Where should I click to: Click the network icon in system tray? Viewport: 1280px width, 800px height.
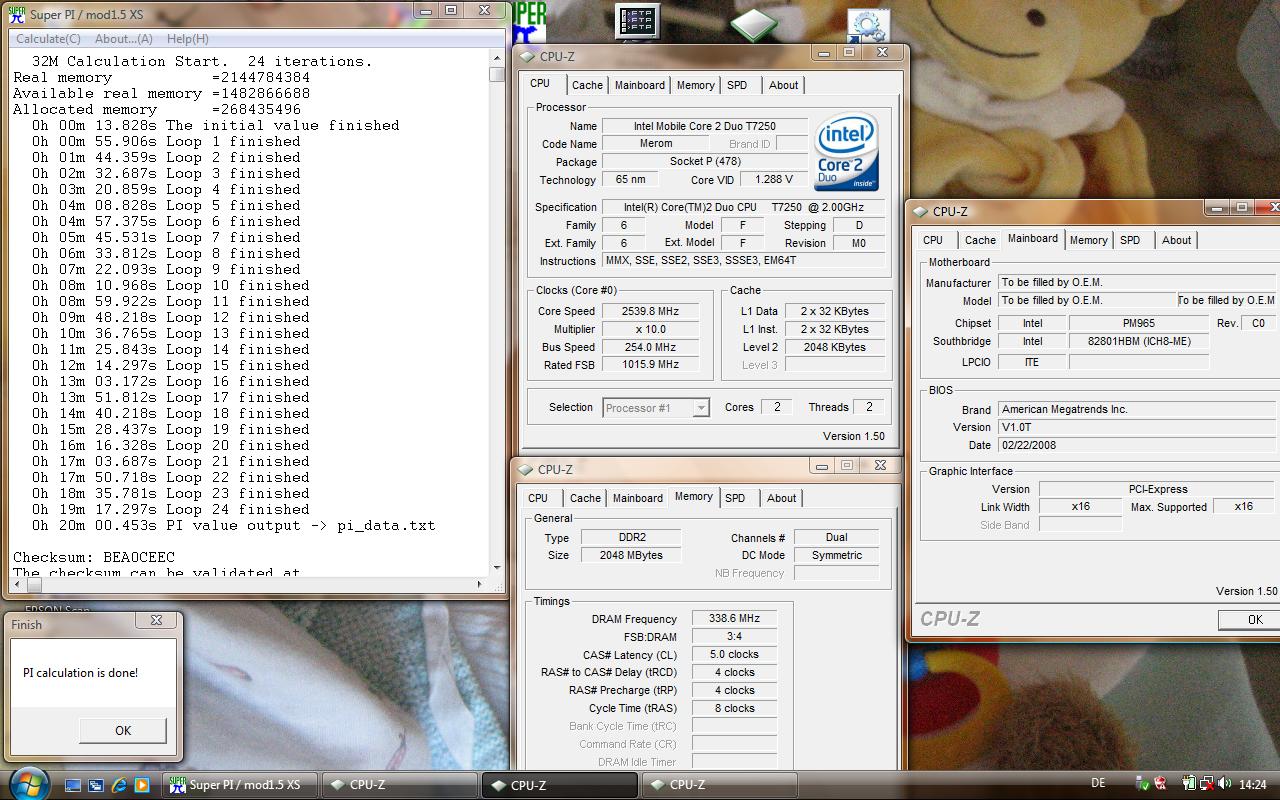tap(1208, 784)
